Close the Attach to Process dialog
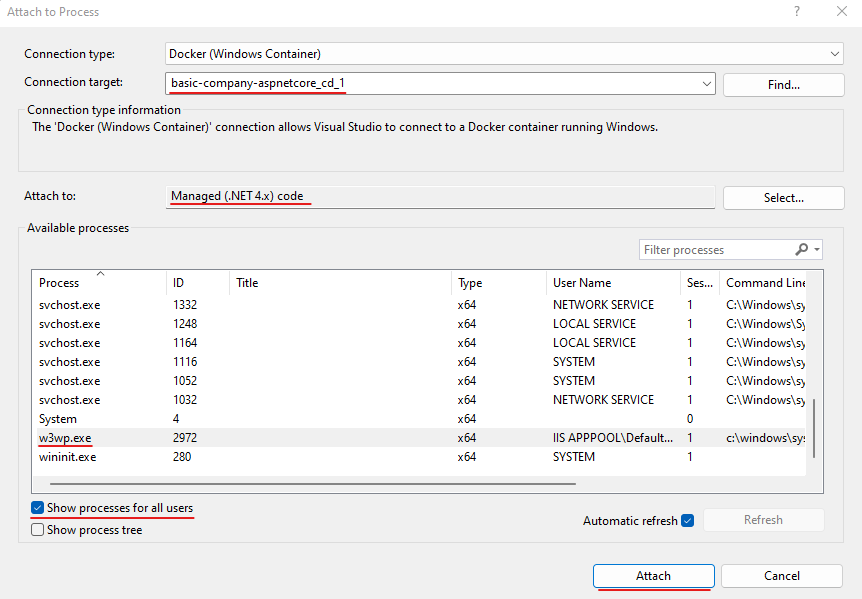862x599 pixels. [x=842, y=12]
